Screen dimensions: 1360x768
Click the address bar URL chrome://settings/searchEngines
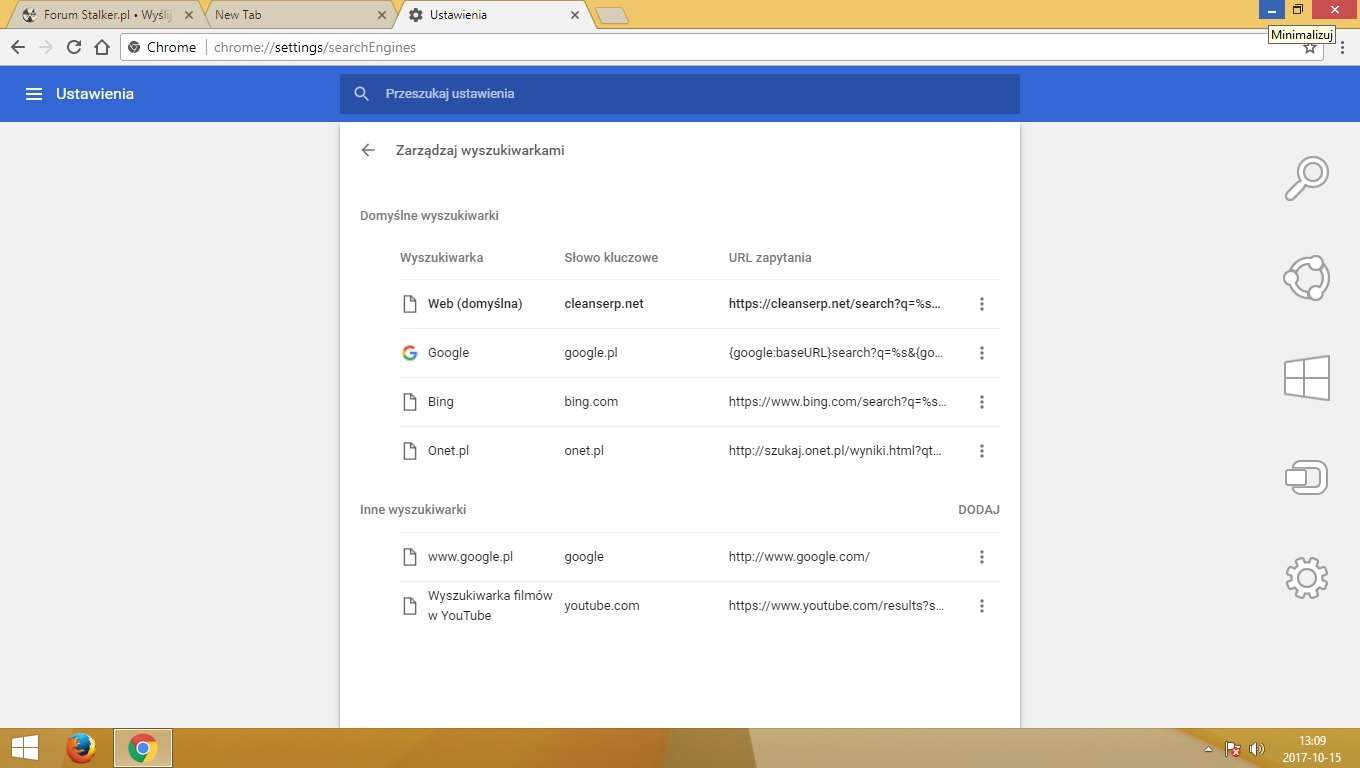click(x=315, y=47)
